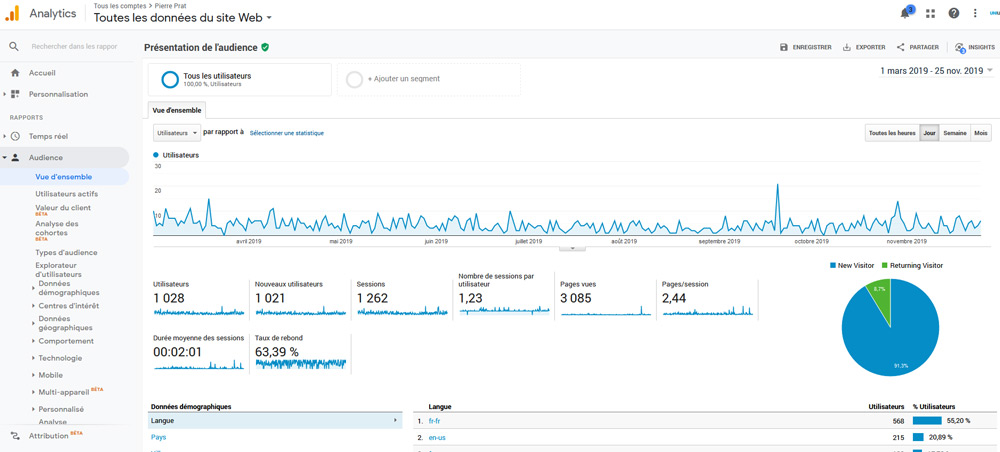Click the empty add-segment circle
The image size is (1000, 452).
(354, 79)
